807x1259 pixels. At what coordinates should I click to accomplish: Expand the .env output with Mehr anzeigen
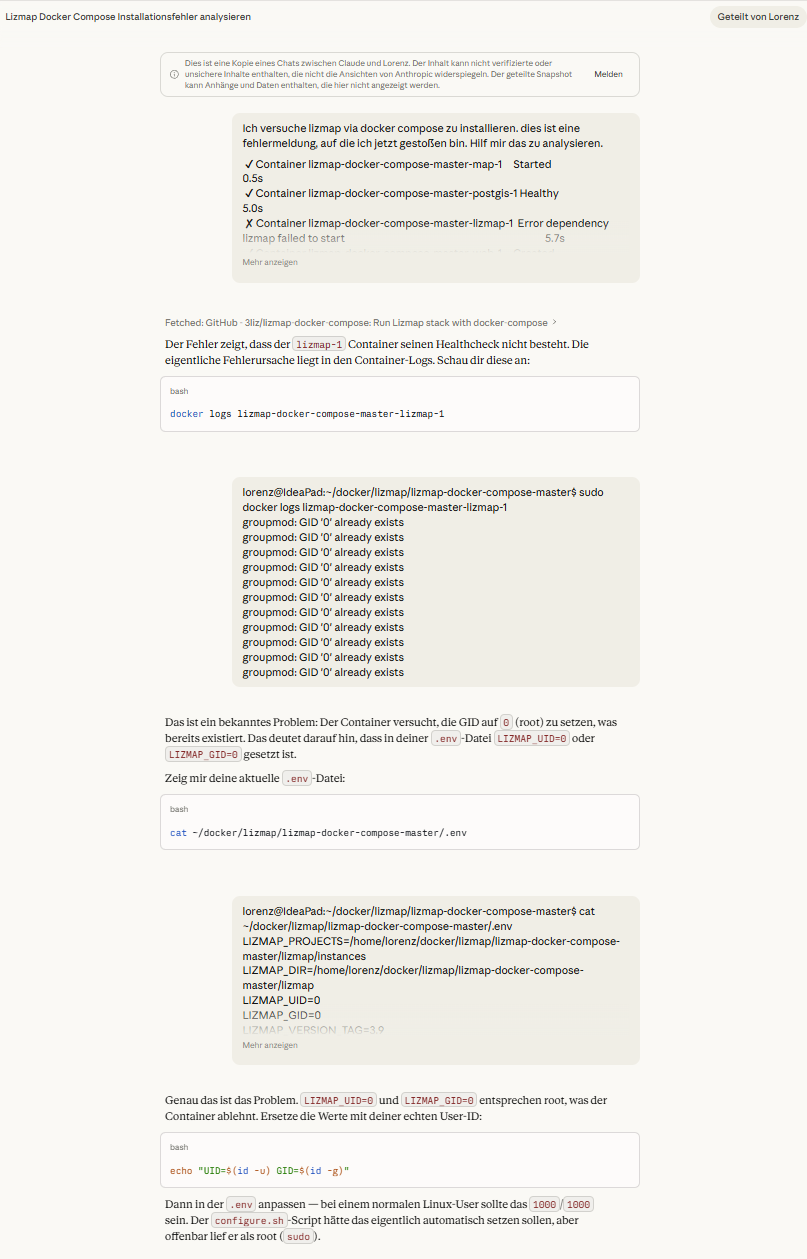click(x=270, y=1045)
